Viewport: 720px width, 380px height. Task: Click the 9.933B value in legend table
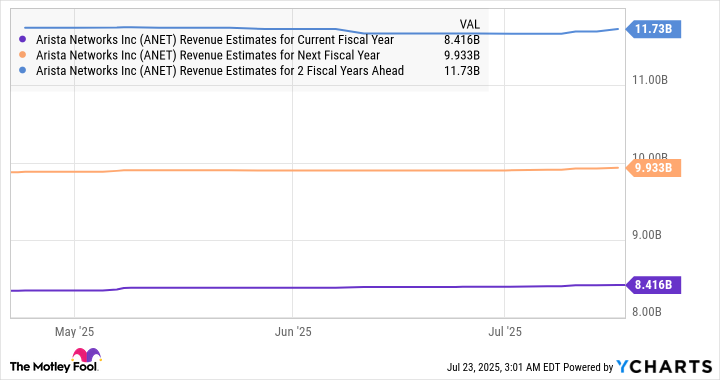pos(462,56)
